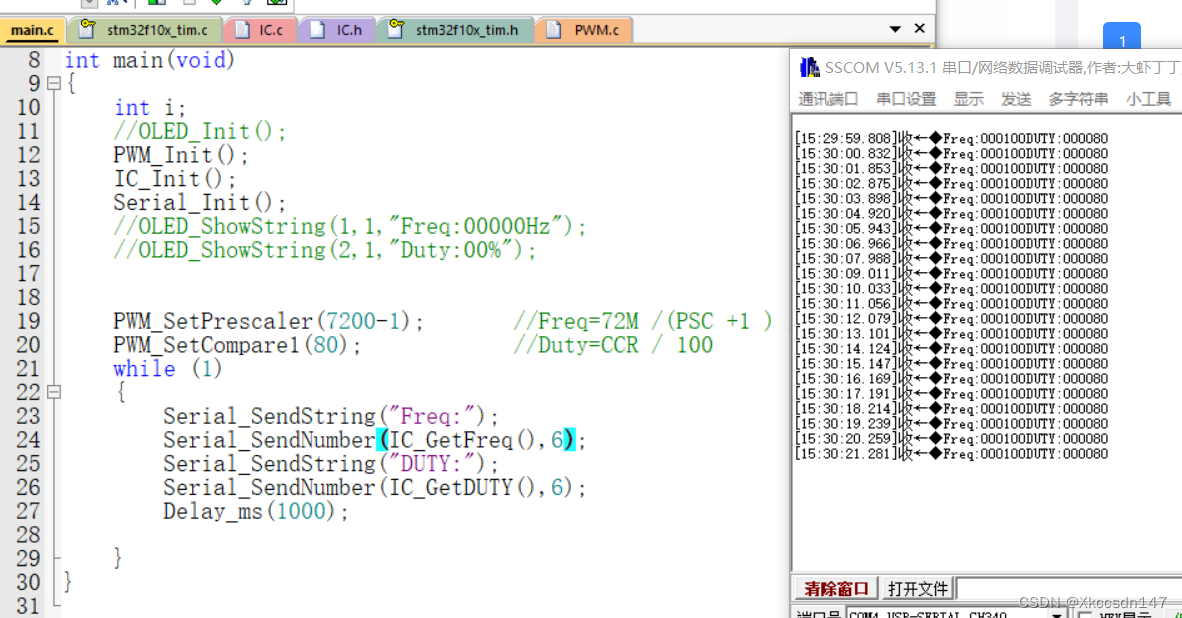Screen dimensions: 1182x618
Task: Click the int main(void) declaration
Action: click(149, 60)
